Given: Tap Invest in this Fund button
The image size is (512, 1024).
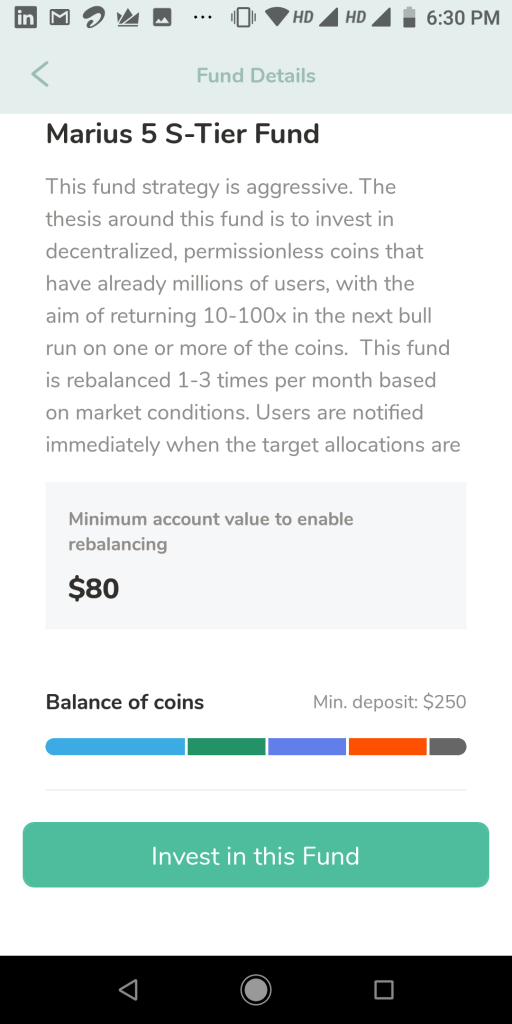Looking at the screenshot, I should 256,855.
